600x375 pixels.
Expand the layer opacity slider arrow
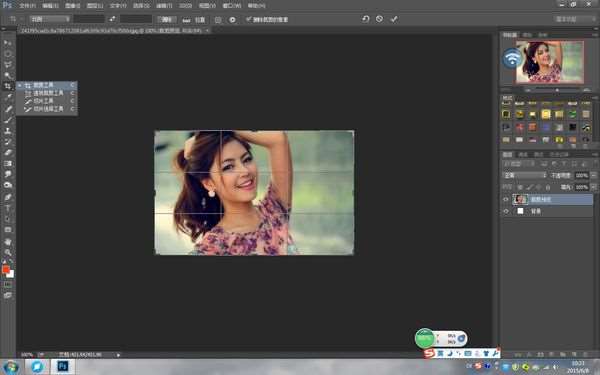click(593, 175)
